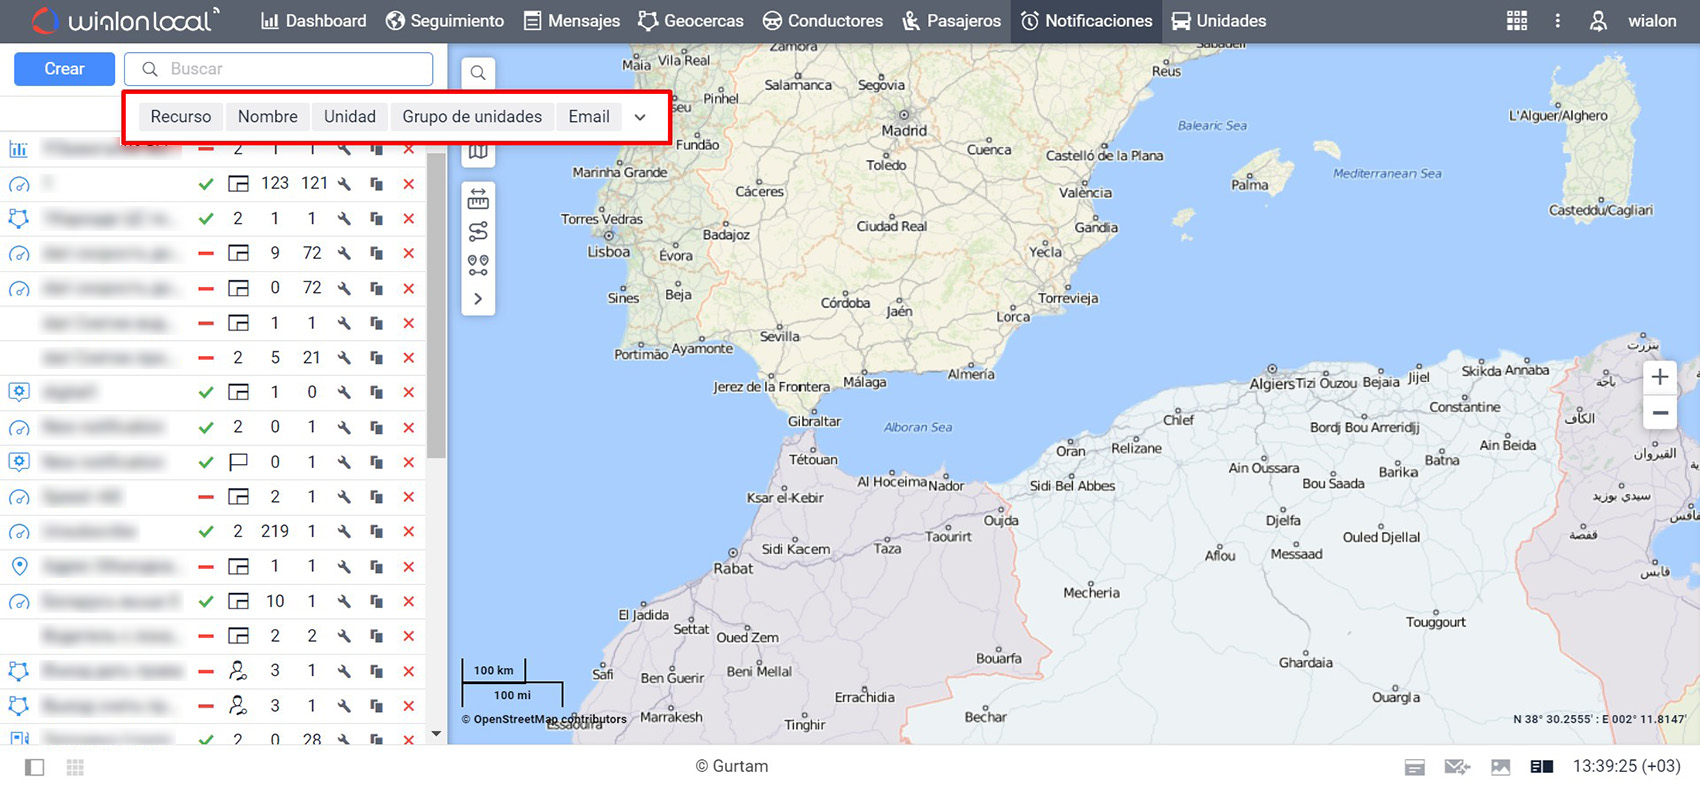Viewport: 1700px width, 786px height.
Task: Expand more filters next to Email
Action: coord(640,117)
